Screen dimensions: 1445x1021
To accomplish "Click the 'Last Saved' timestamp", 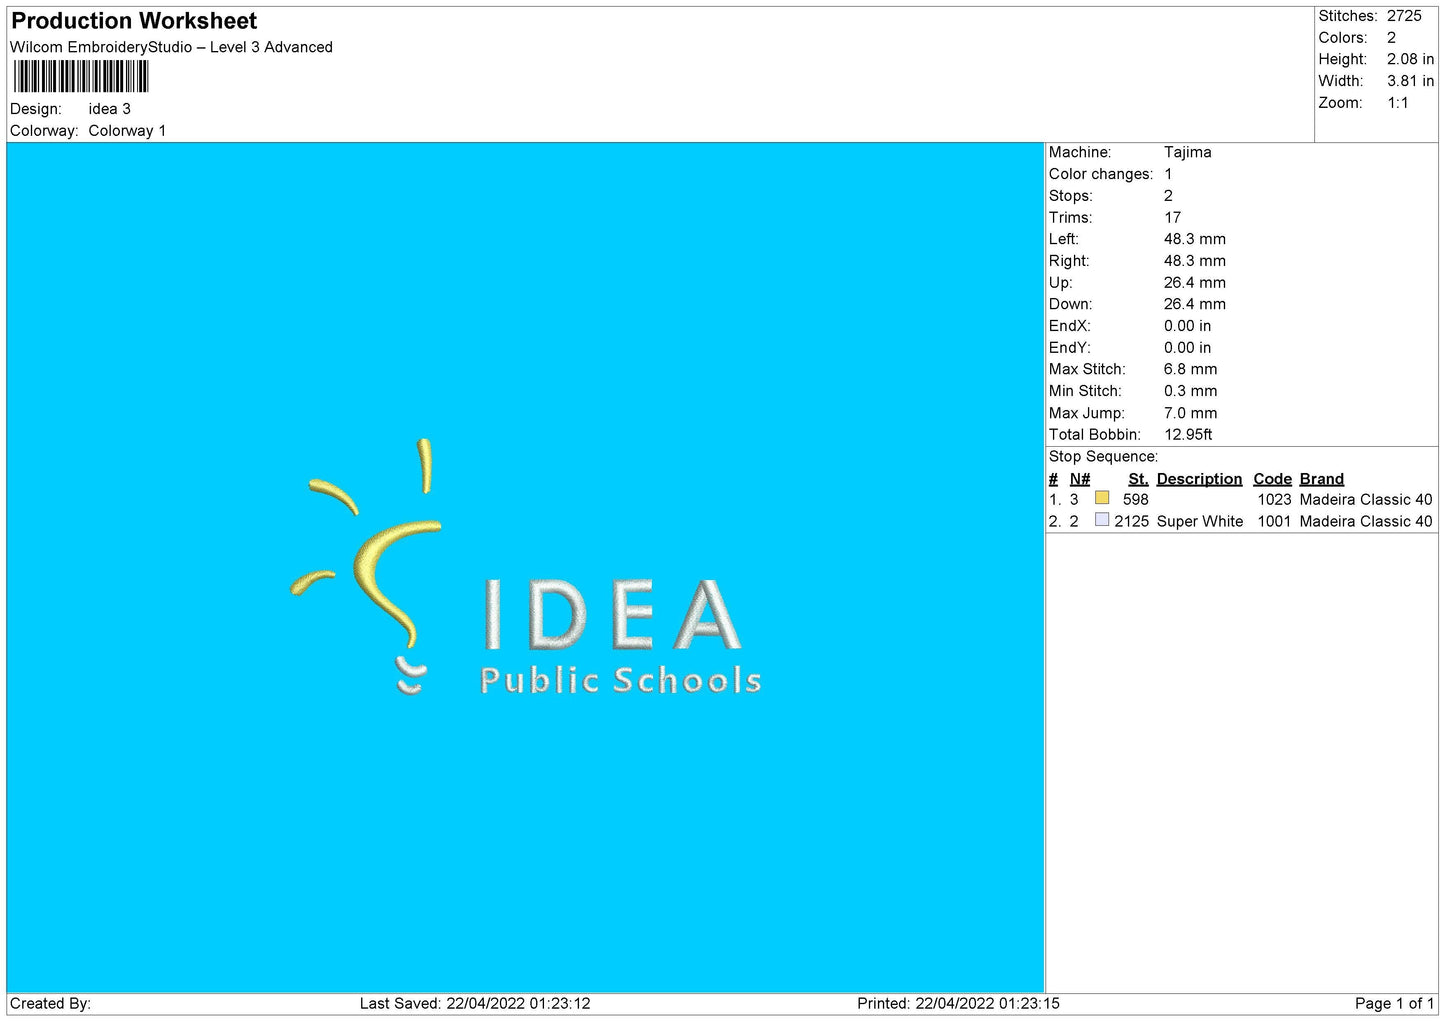I will click(x=475, y=1004).
